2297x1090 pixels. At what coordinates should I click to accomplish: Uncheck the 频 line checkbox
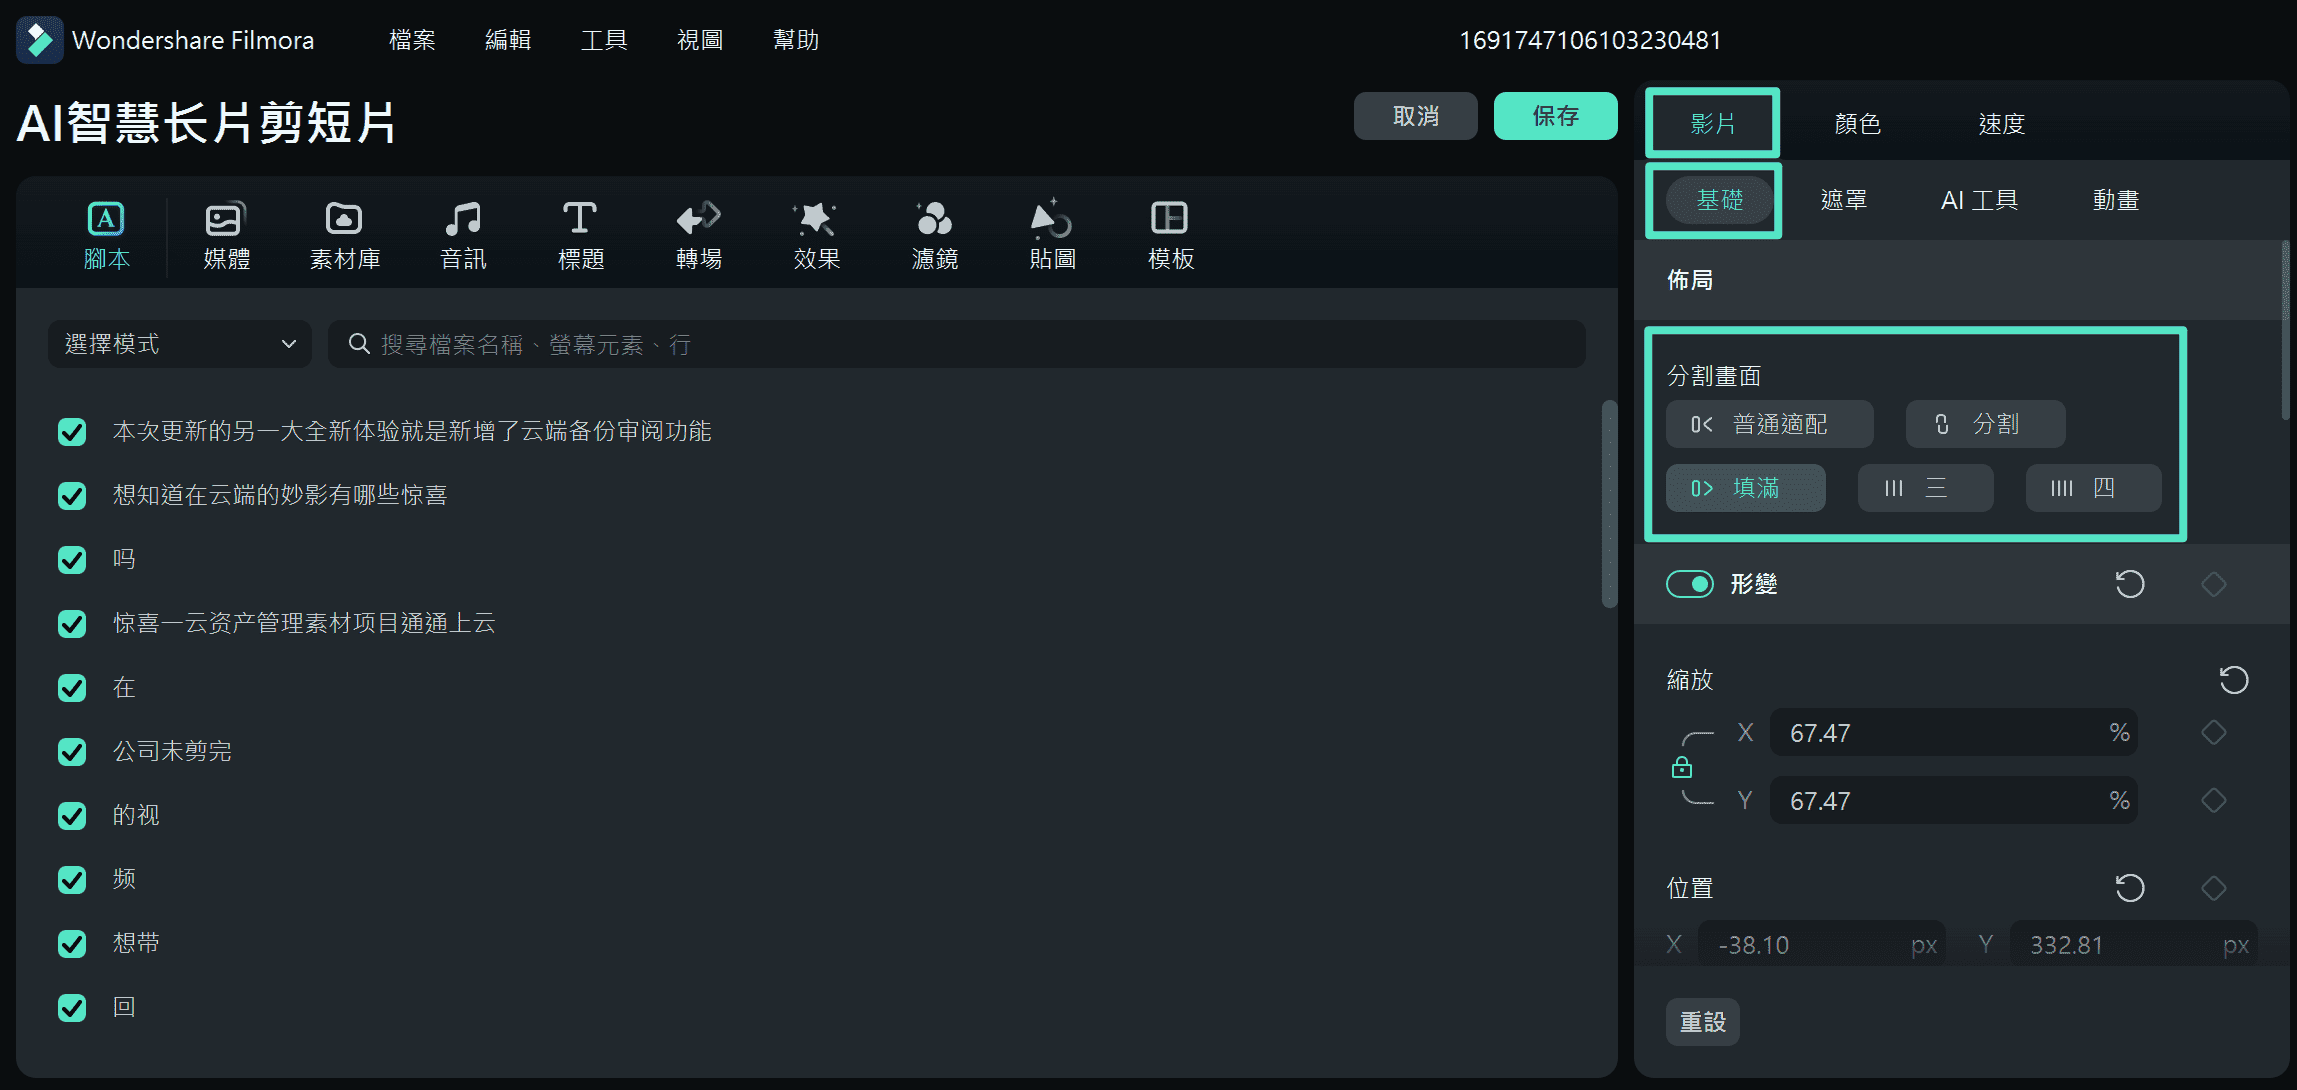point(72,880)
